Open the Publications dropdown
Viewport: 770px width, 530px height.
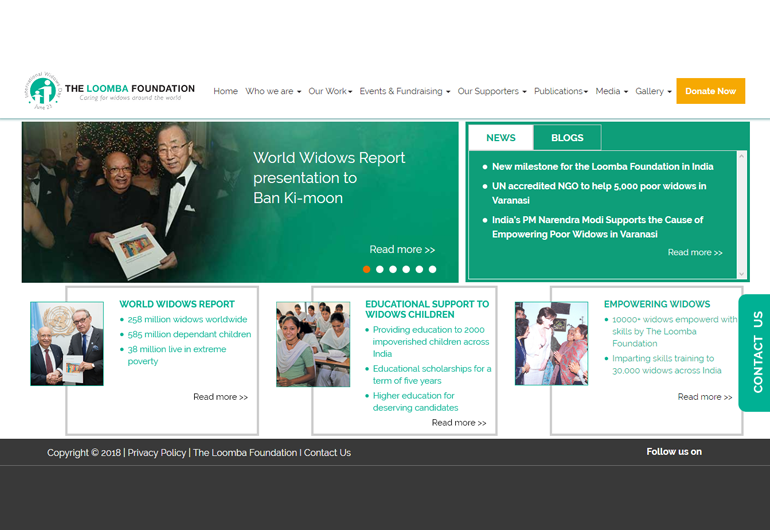(x=561, y=91)
